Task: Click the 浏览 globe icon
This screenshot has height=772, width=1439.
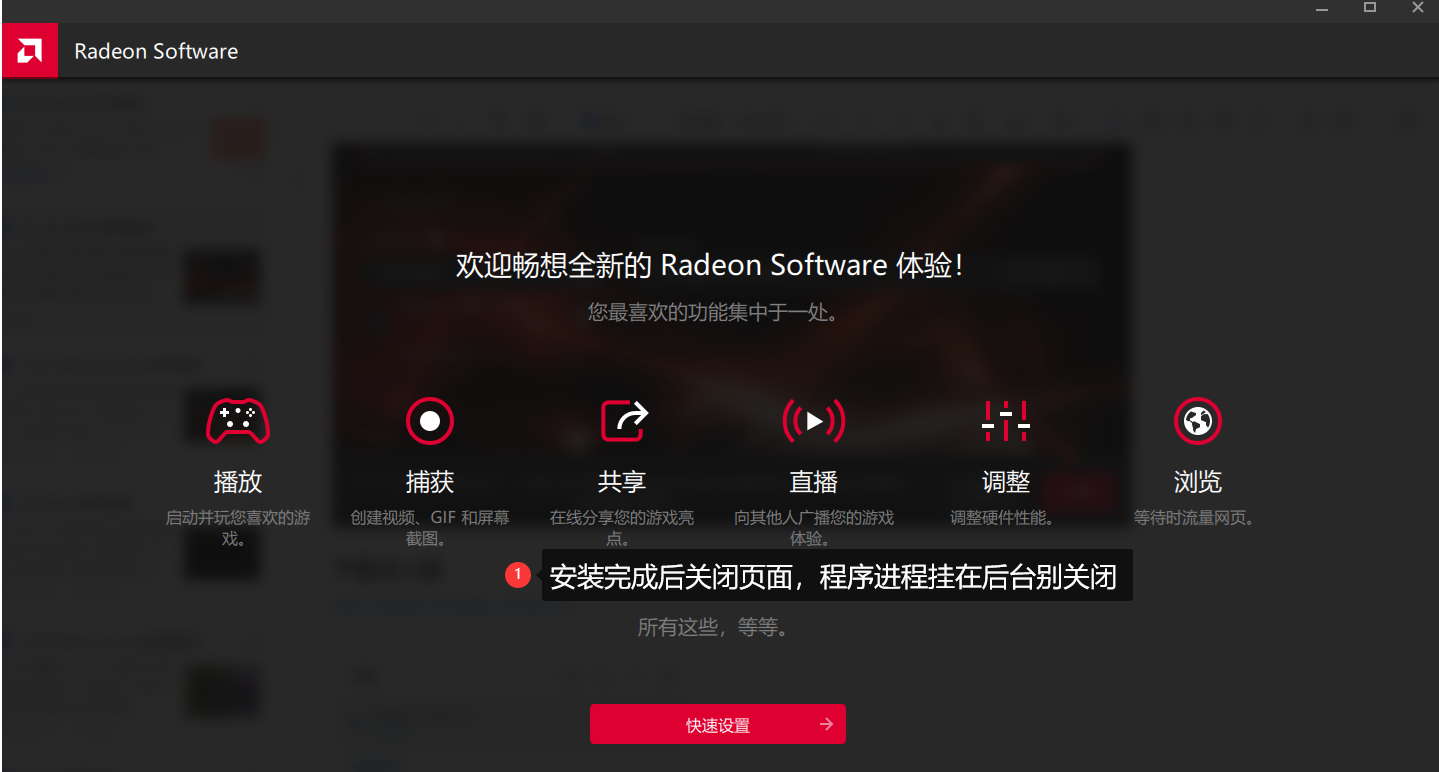Action: click(x=1198, y=421)
